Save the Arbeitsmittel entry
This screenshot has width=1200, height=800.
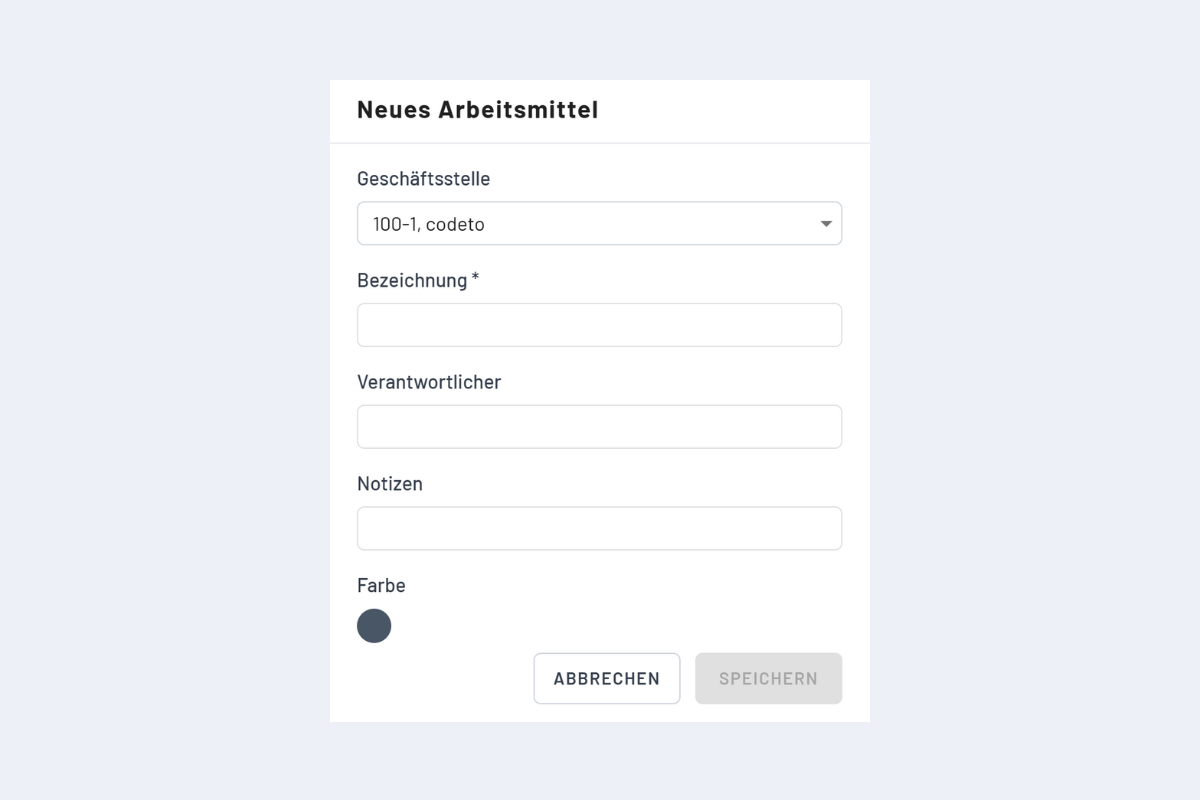pos(768,678)
